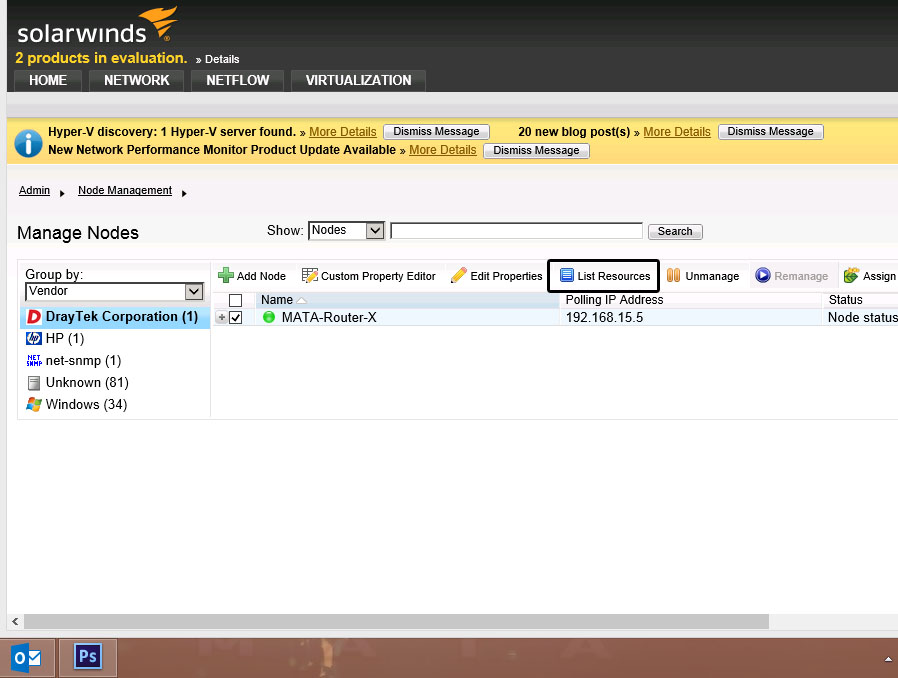This screenshot has width=898, height=678.
Task: Open the Custom Property Editor
Action: click(x=369, y=276)
